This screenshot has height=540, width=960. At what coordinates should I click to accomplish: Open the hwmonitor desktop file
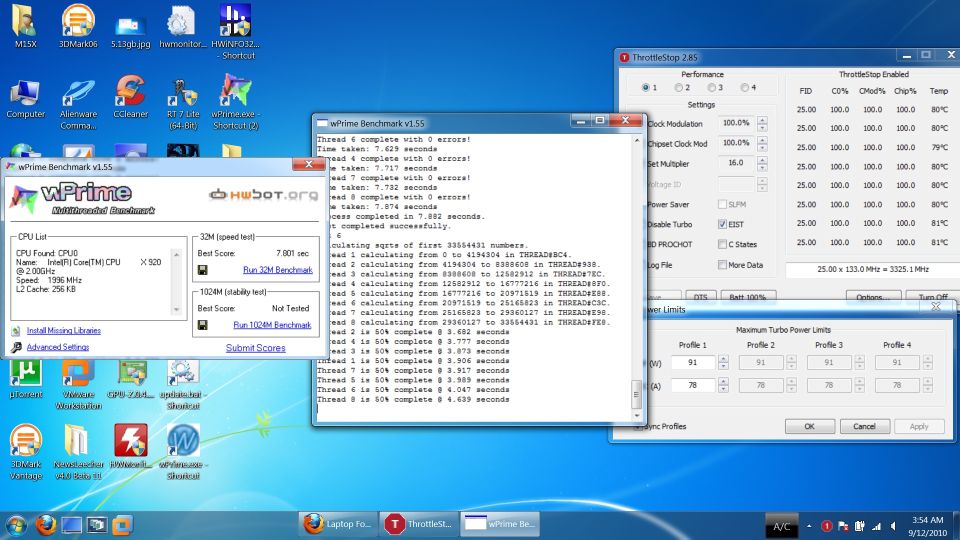182,26
